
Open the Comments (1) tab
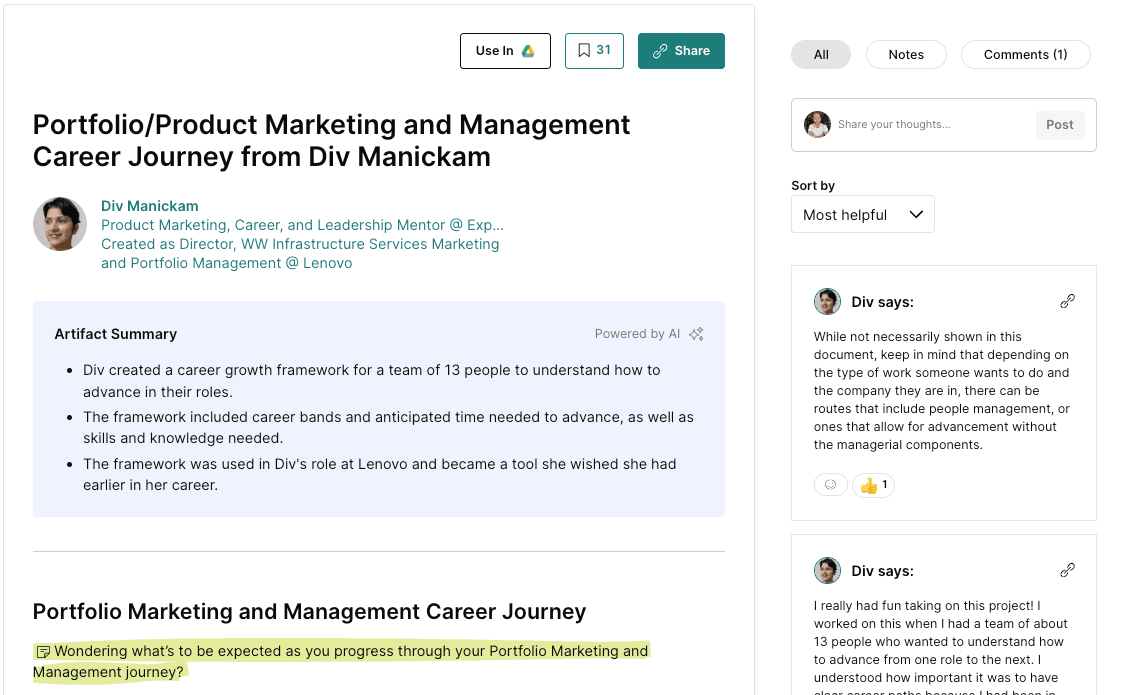[1025, 55]
